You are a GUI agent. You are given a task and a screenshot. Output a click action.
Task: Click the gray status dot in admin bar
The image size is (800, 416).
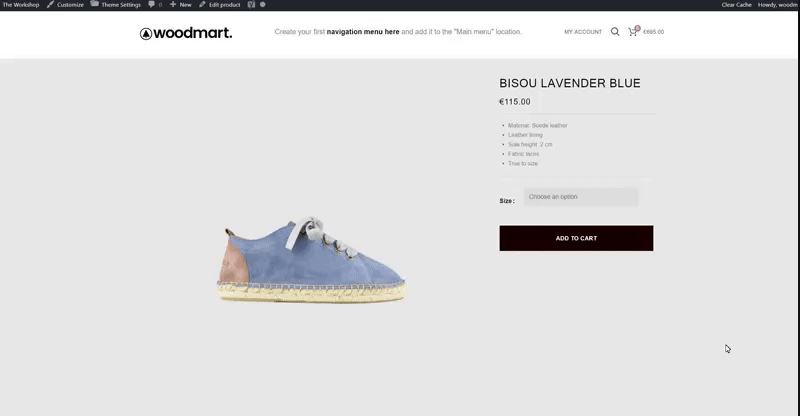point(262,4)
